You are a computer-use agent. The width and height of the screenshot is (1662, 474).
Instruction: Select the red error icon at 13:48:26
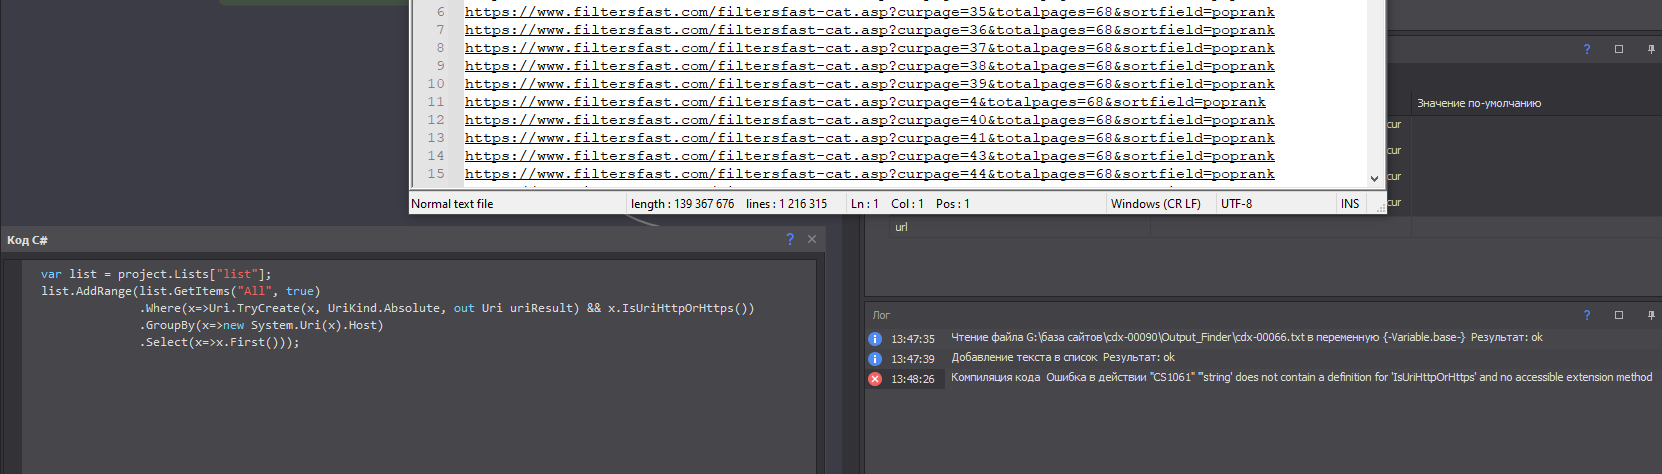(x=875, y=379)
